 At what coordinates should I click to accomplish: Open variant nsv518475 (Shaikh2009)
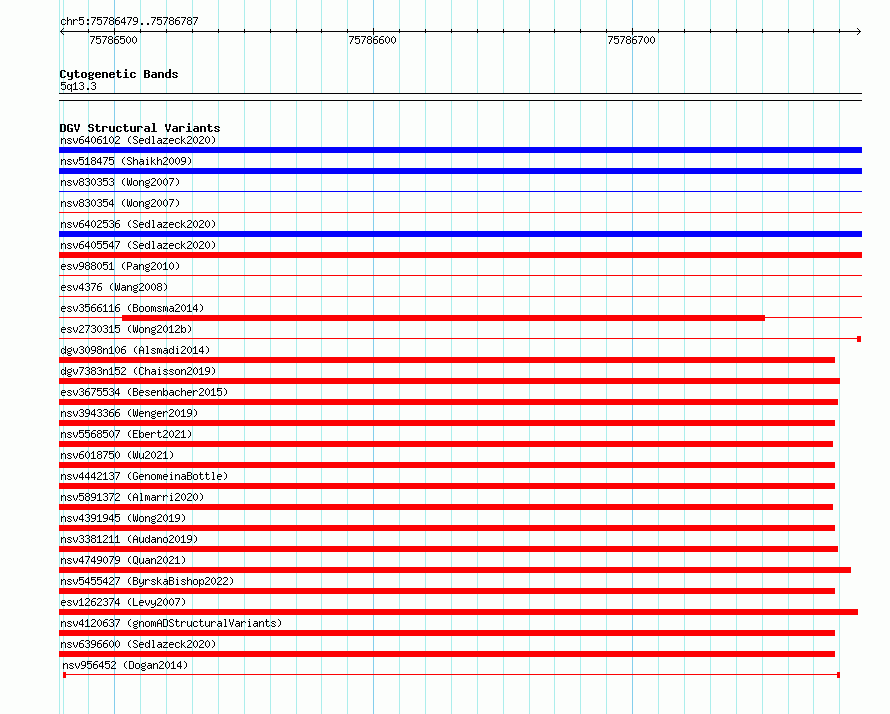coord(126,161)
